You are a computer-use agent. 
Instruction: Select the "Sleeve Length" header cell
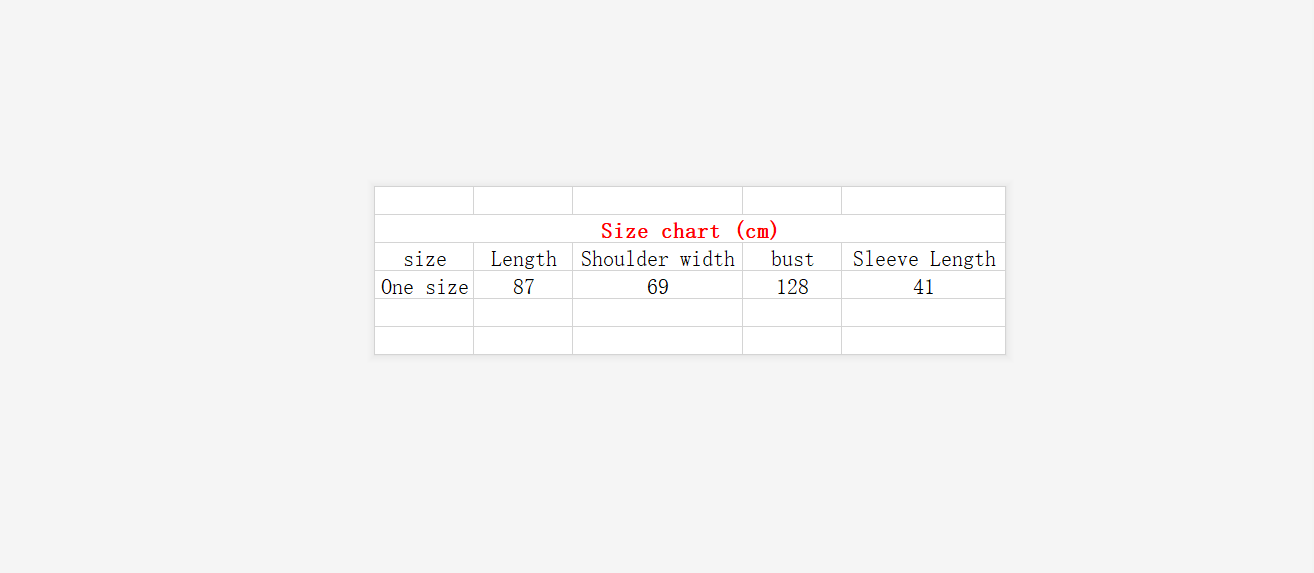pos(923,258)
